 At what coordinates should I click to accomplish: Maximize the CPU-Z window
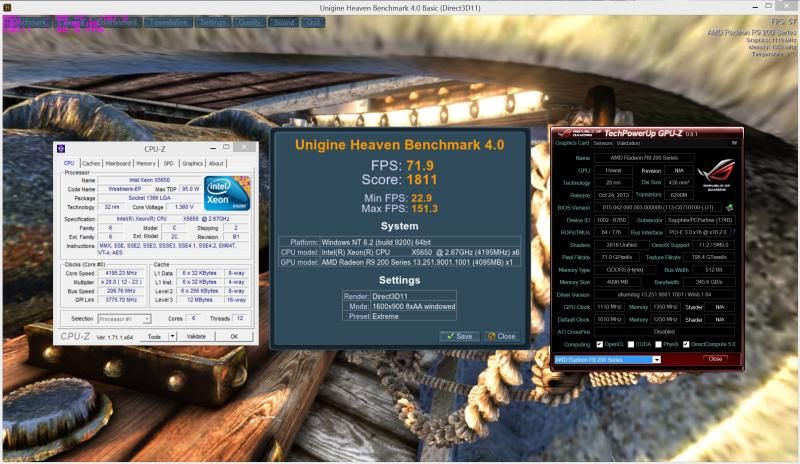coord(226,148)
